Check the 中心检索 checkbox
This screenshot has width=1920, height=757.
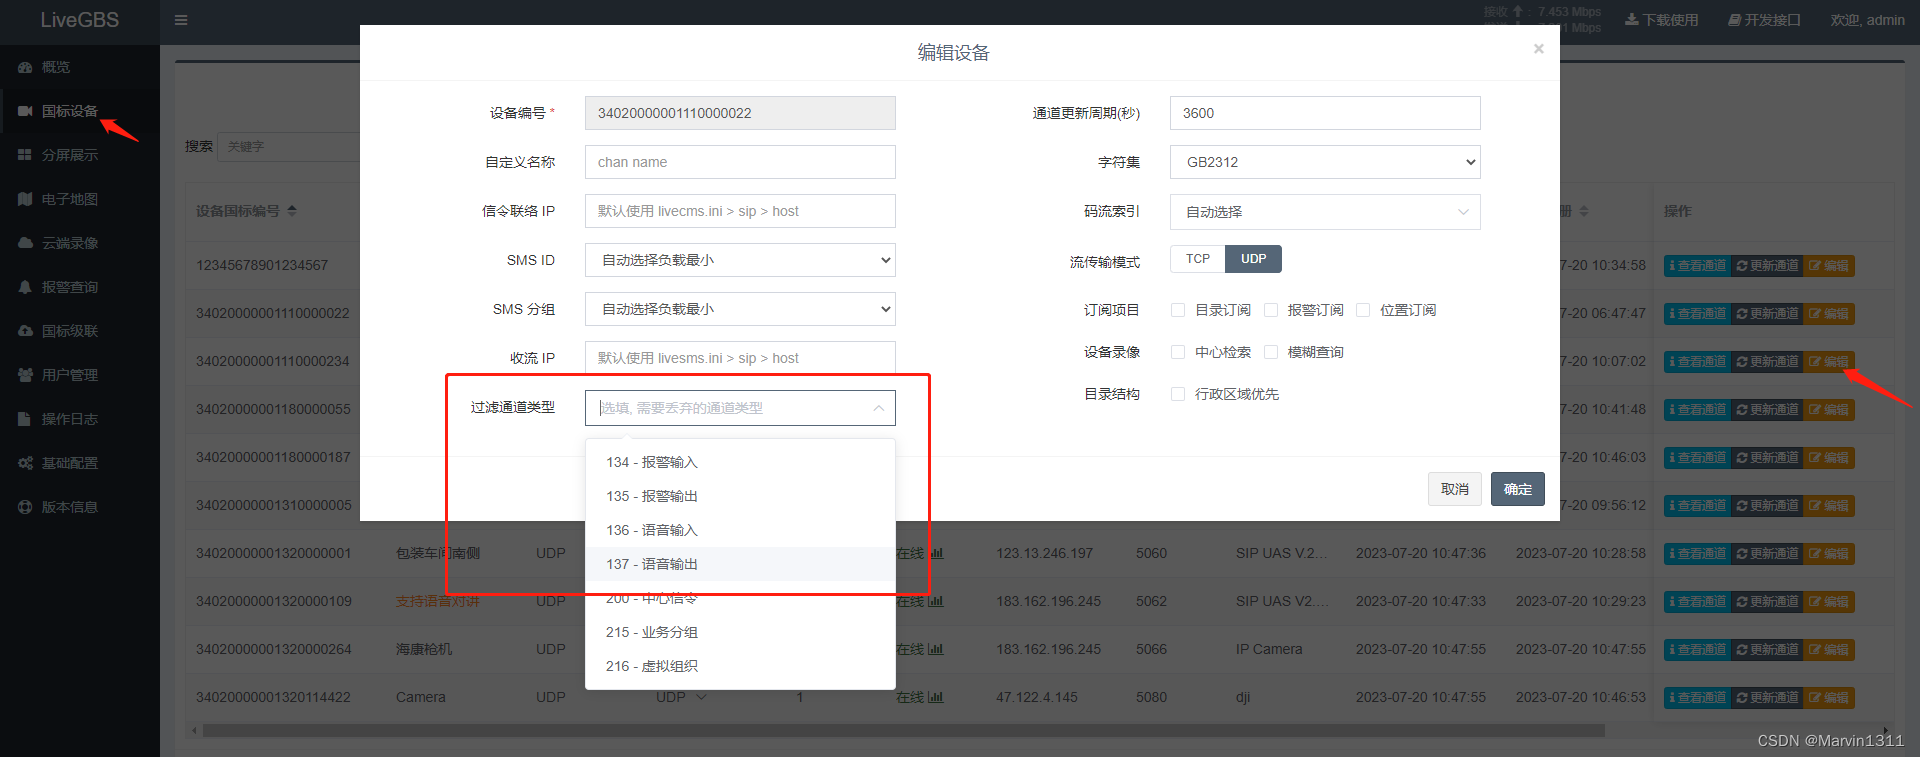point(1178,352)
